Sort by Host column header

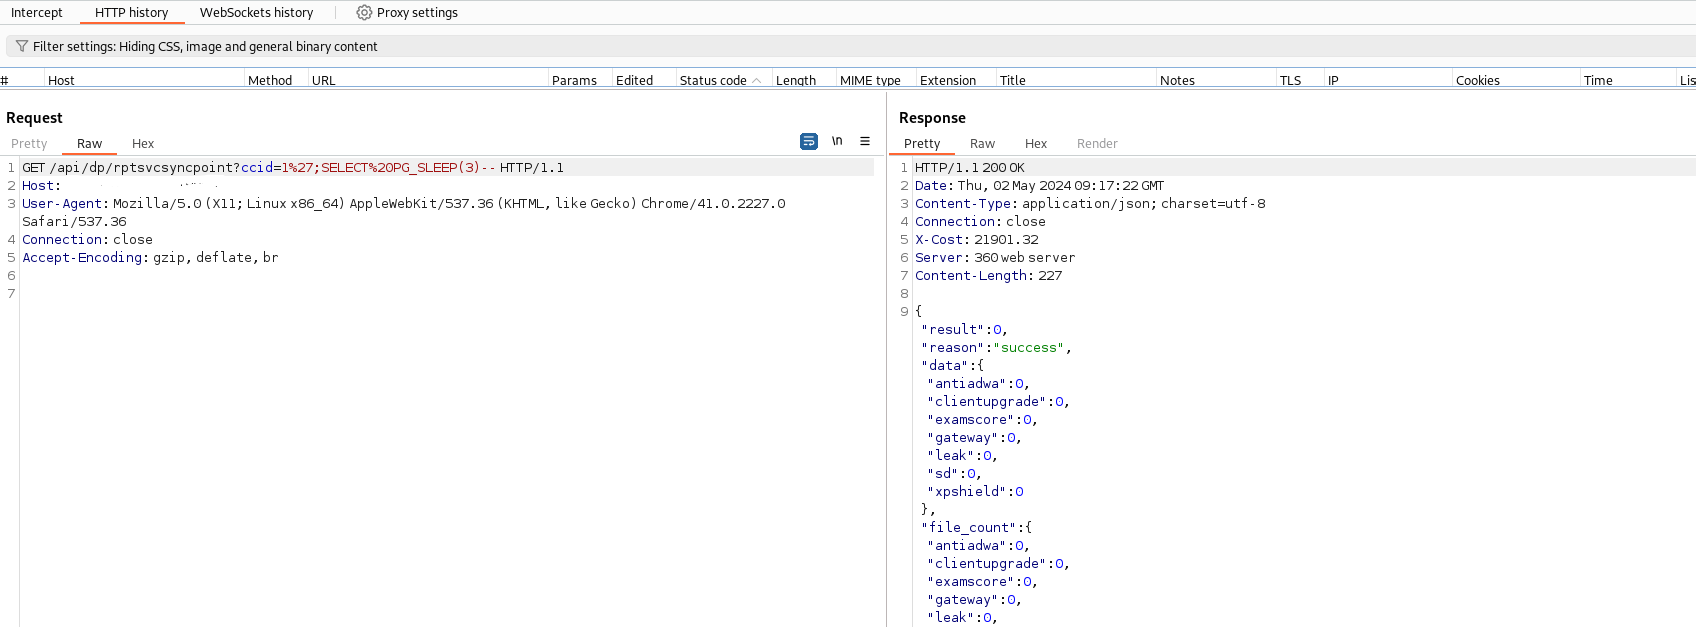[x=61, y=80]
